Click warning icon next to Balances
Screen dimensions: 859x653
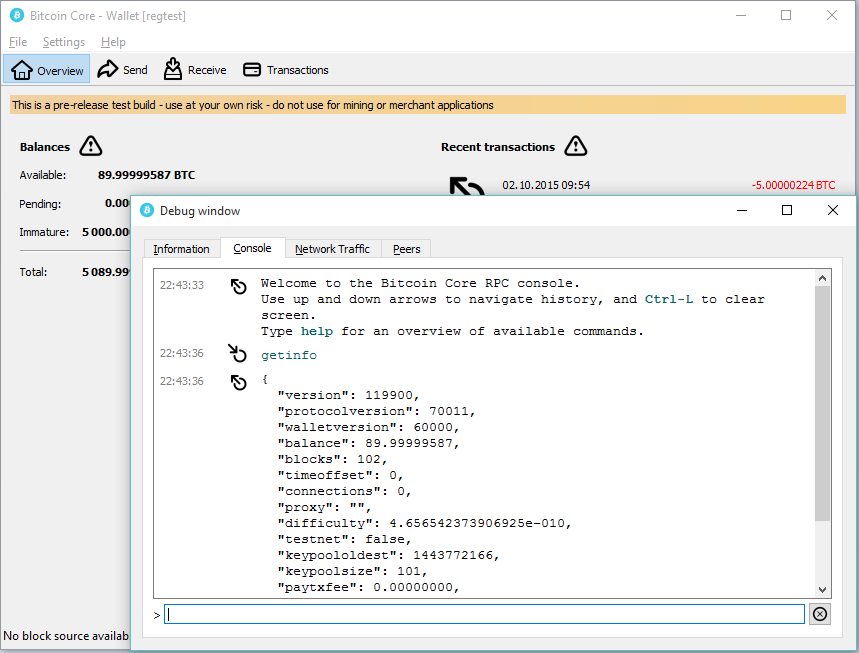tap(91, 147)
